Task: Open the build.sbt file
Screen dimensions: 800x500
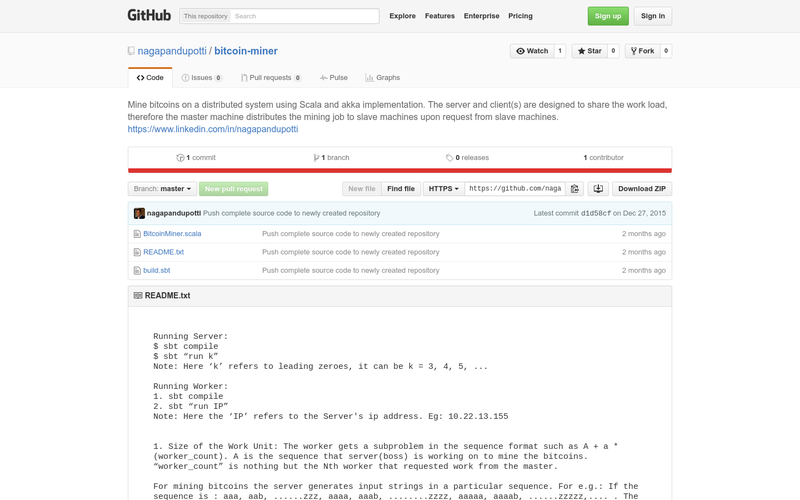Action: tap(157, 270)
